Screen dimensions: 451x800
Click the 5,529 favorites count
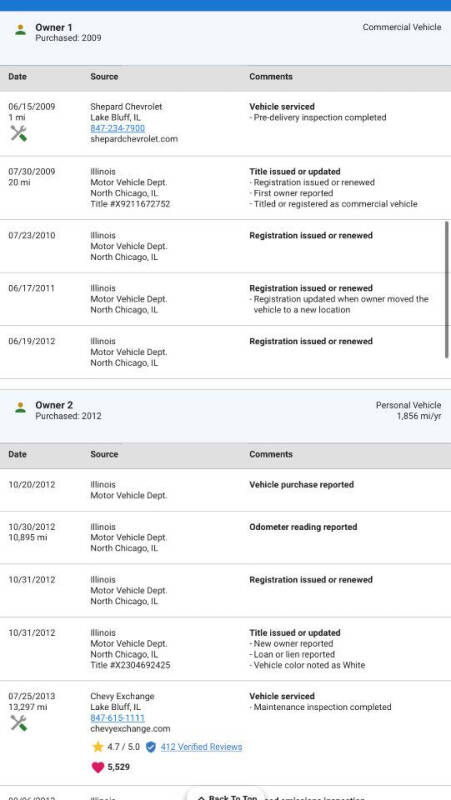(x=118, y=767)
